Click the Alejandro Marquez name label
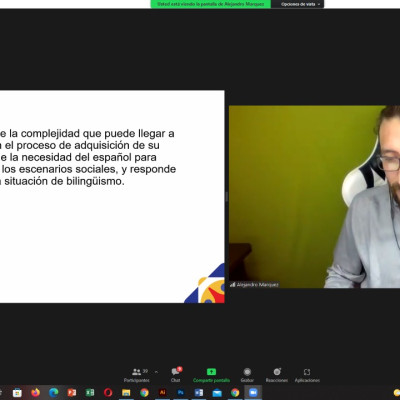Image resolution: width=400 pixels, height=400 pixels. coord(255,285)
